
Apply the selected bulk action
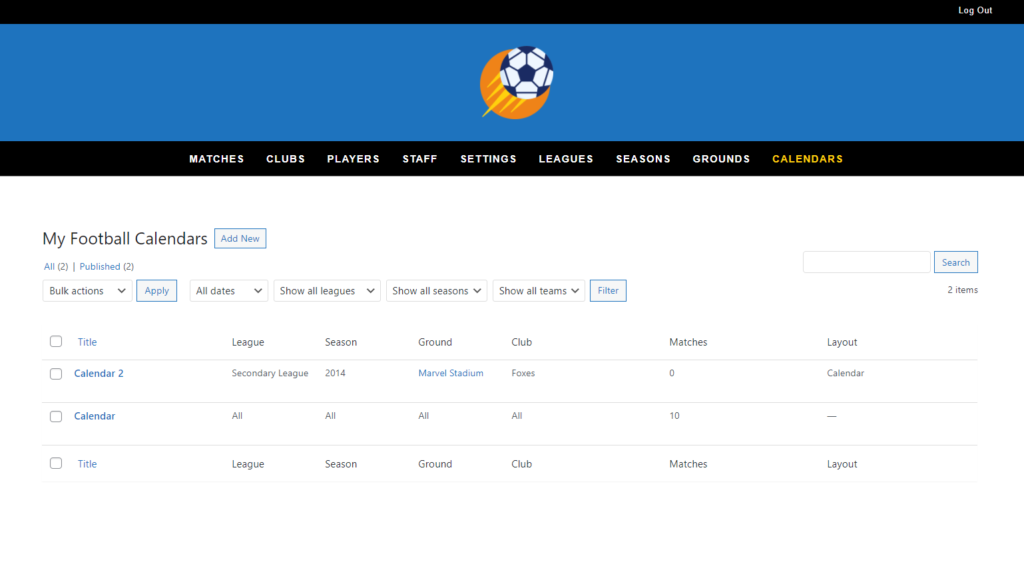(x=156, y=290)
